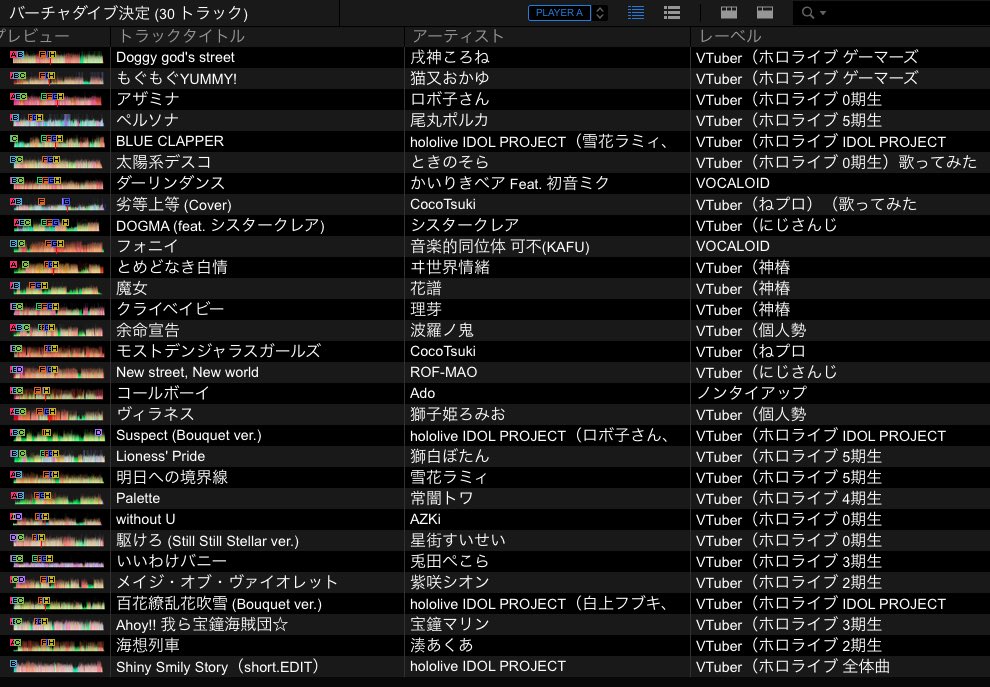Select the track 'Suspect (Bouquet ver.)'

click(x=189, y=436)
